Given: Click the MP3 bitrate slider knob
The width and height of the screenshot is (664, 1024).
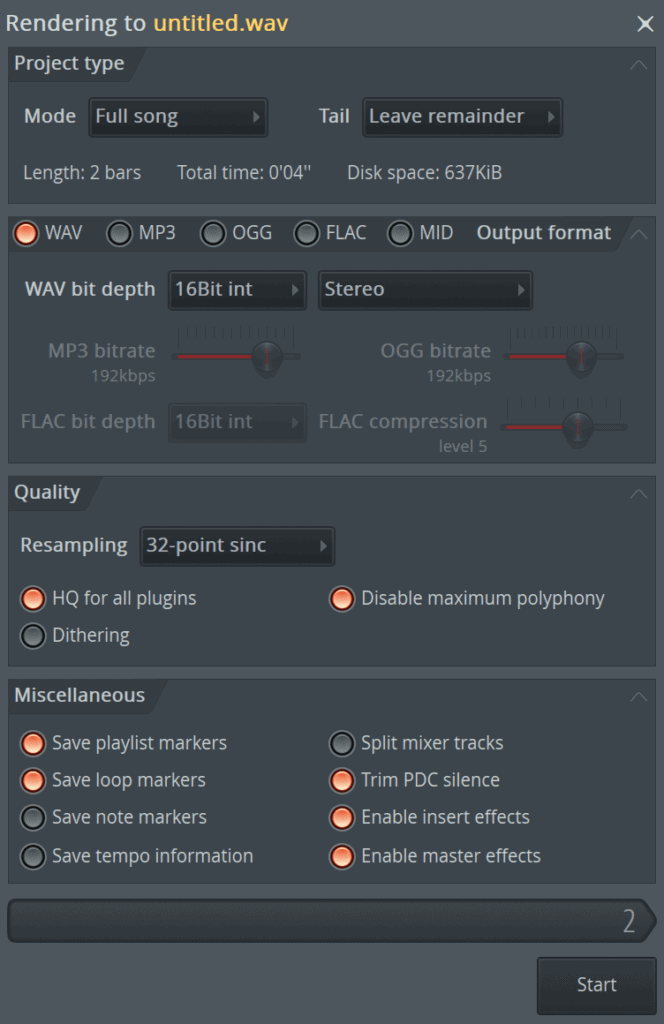Looking at the screenshot, I should pos(267,358).
